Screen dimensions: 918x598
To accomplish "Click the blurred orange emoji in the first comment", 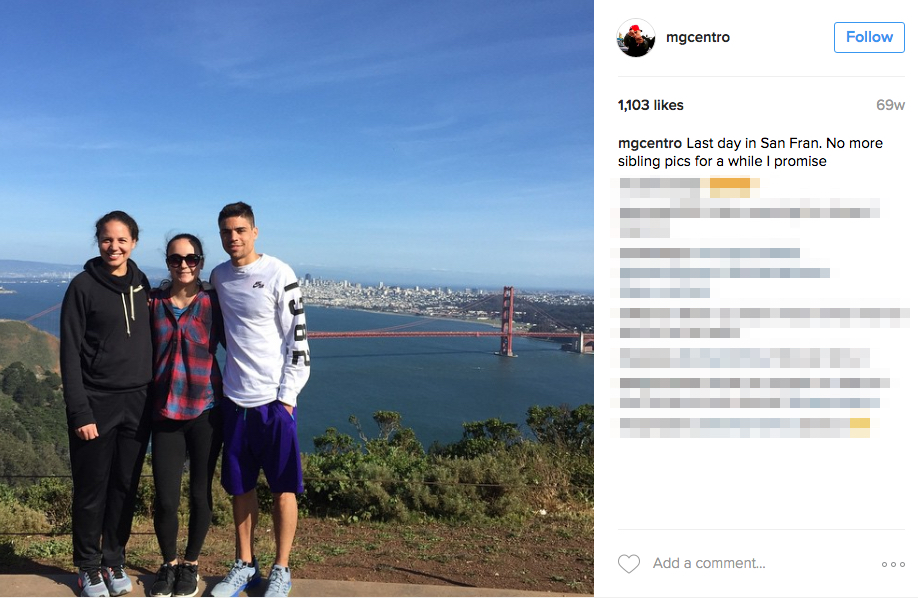I will pyautogui.click(x=730, y=187).
